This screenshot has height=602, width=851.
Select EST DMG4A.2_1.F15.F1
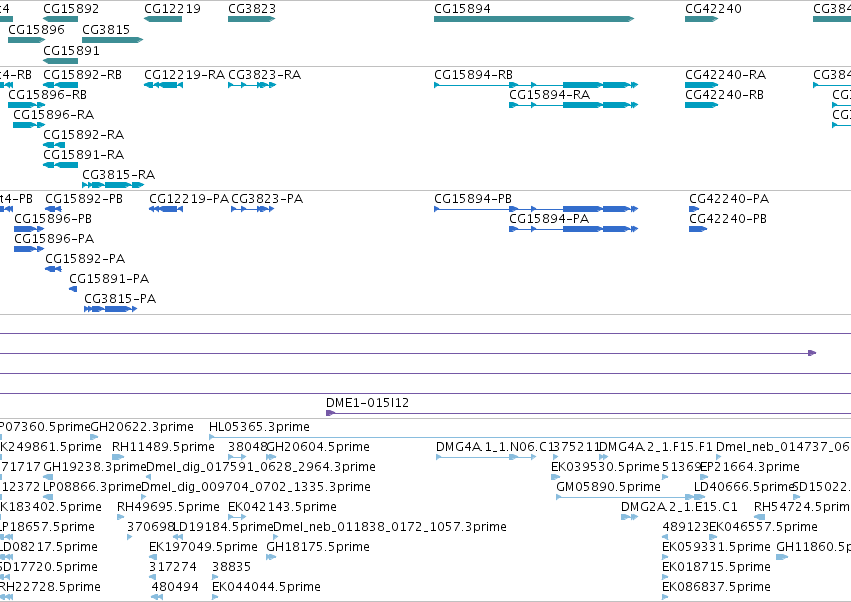(656, 447)
